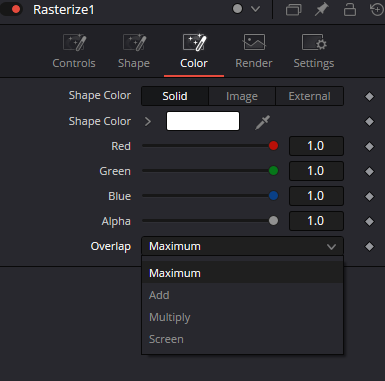The height and width of the screenshot is (381, 385).
Task: Click the Green slider handle
Action: [x=273, y=171]
